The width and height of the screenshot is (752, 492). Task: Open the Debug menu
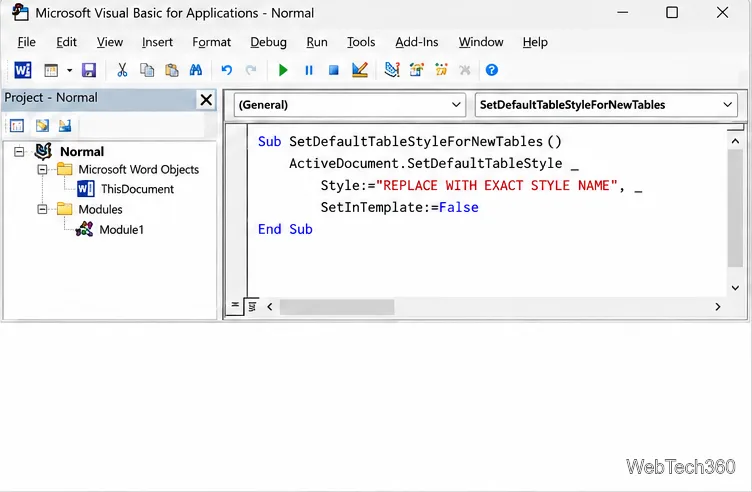click(x=269, y=42)
